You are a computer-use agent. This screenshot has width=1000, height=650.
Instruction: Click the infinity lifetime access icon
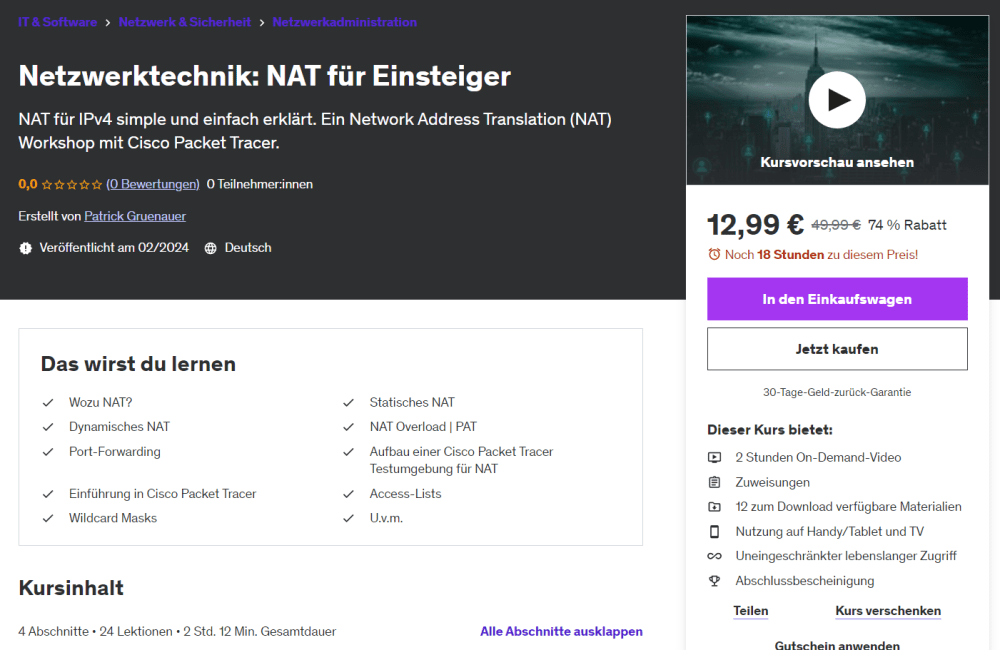click(714, 556)
